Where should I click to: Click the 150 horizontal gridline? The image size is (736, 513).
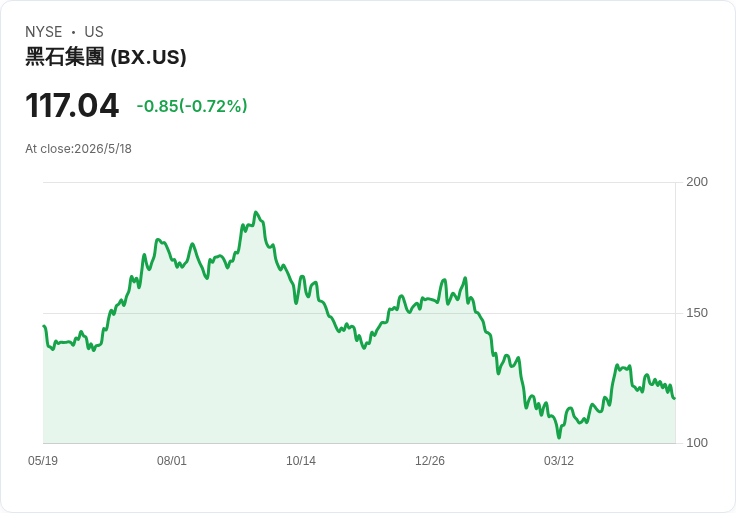pos(359,313)
